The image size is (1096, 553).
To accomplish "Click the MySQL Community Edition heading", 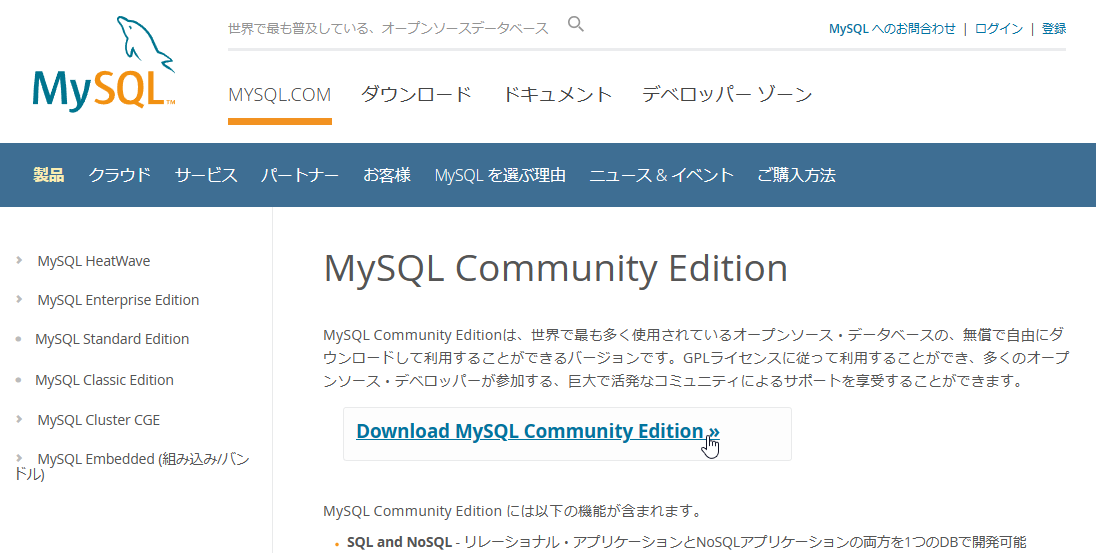I will pos(556,268).
